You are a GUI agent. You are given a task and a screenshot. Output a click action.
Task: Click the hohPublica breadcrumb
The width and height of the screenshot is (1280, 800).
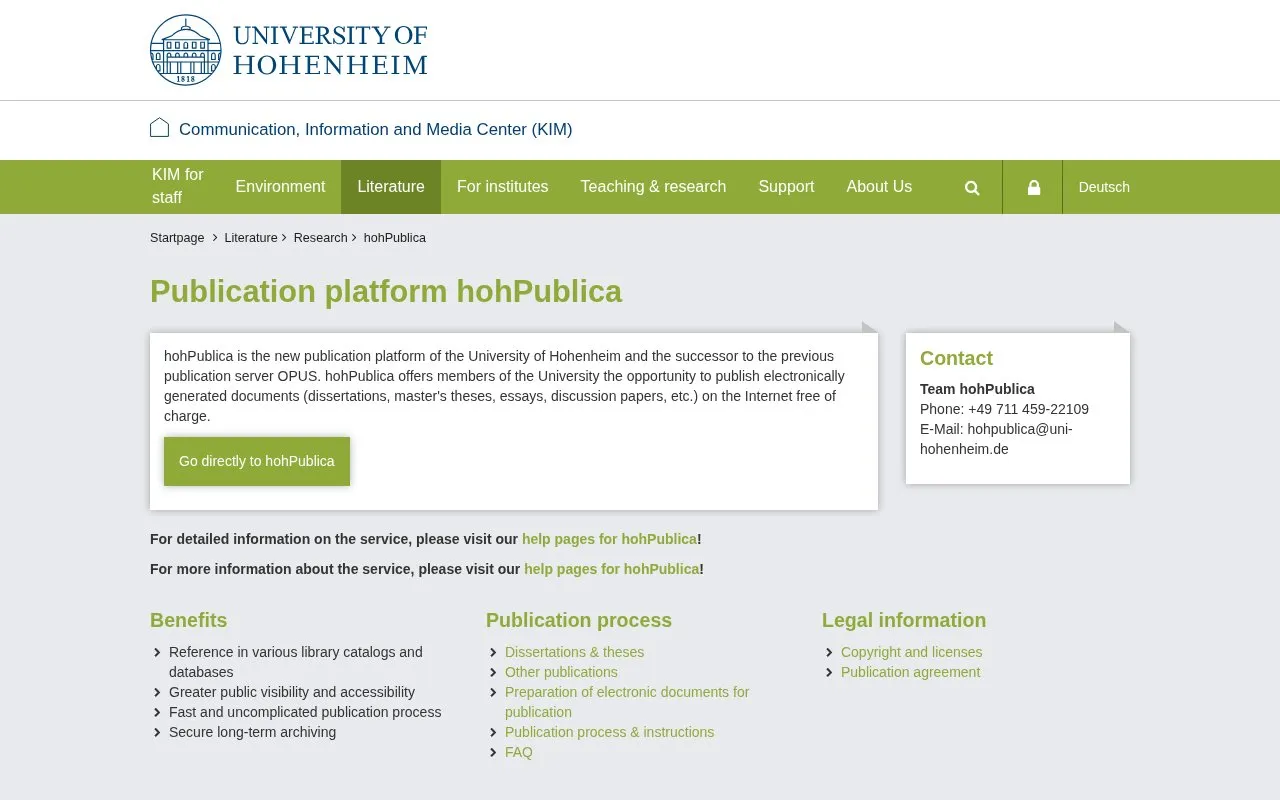point(395,238)
